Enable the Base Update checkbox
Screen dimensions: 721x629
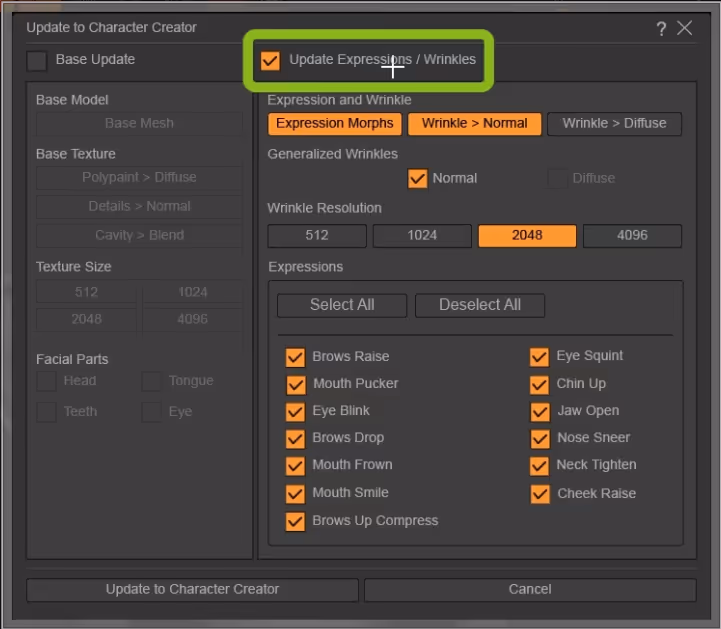pyautogui.click(x=37, y=60)
